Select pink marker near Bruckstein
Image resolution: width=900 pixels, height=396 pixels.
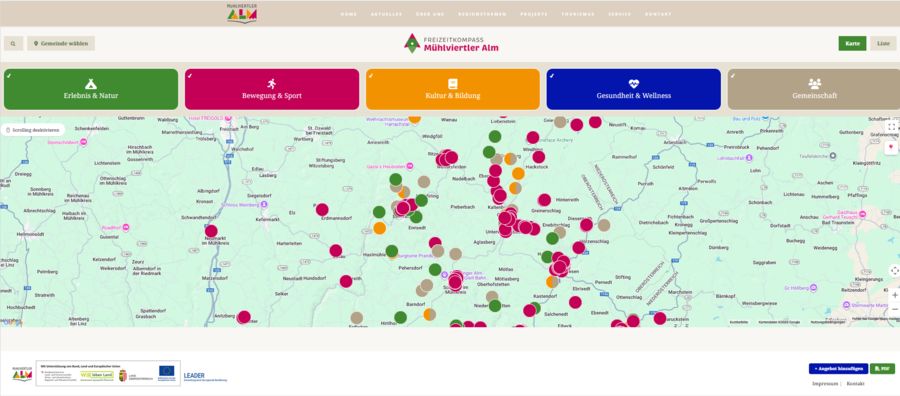click(660, 318)
